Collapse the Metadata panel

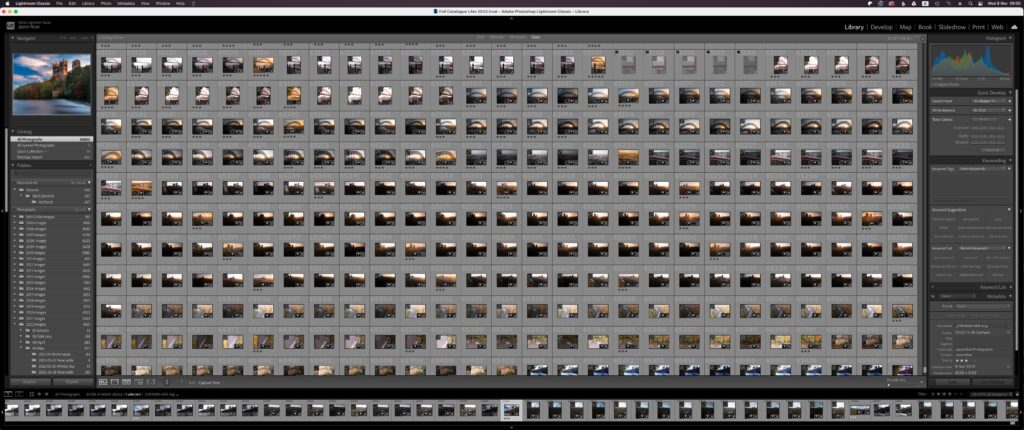coord(1010,296)
